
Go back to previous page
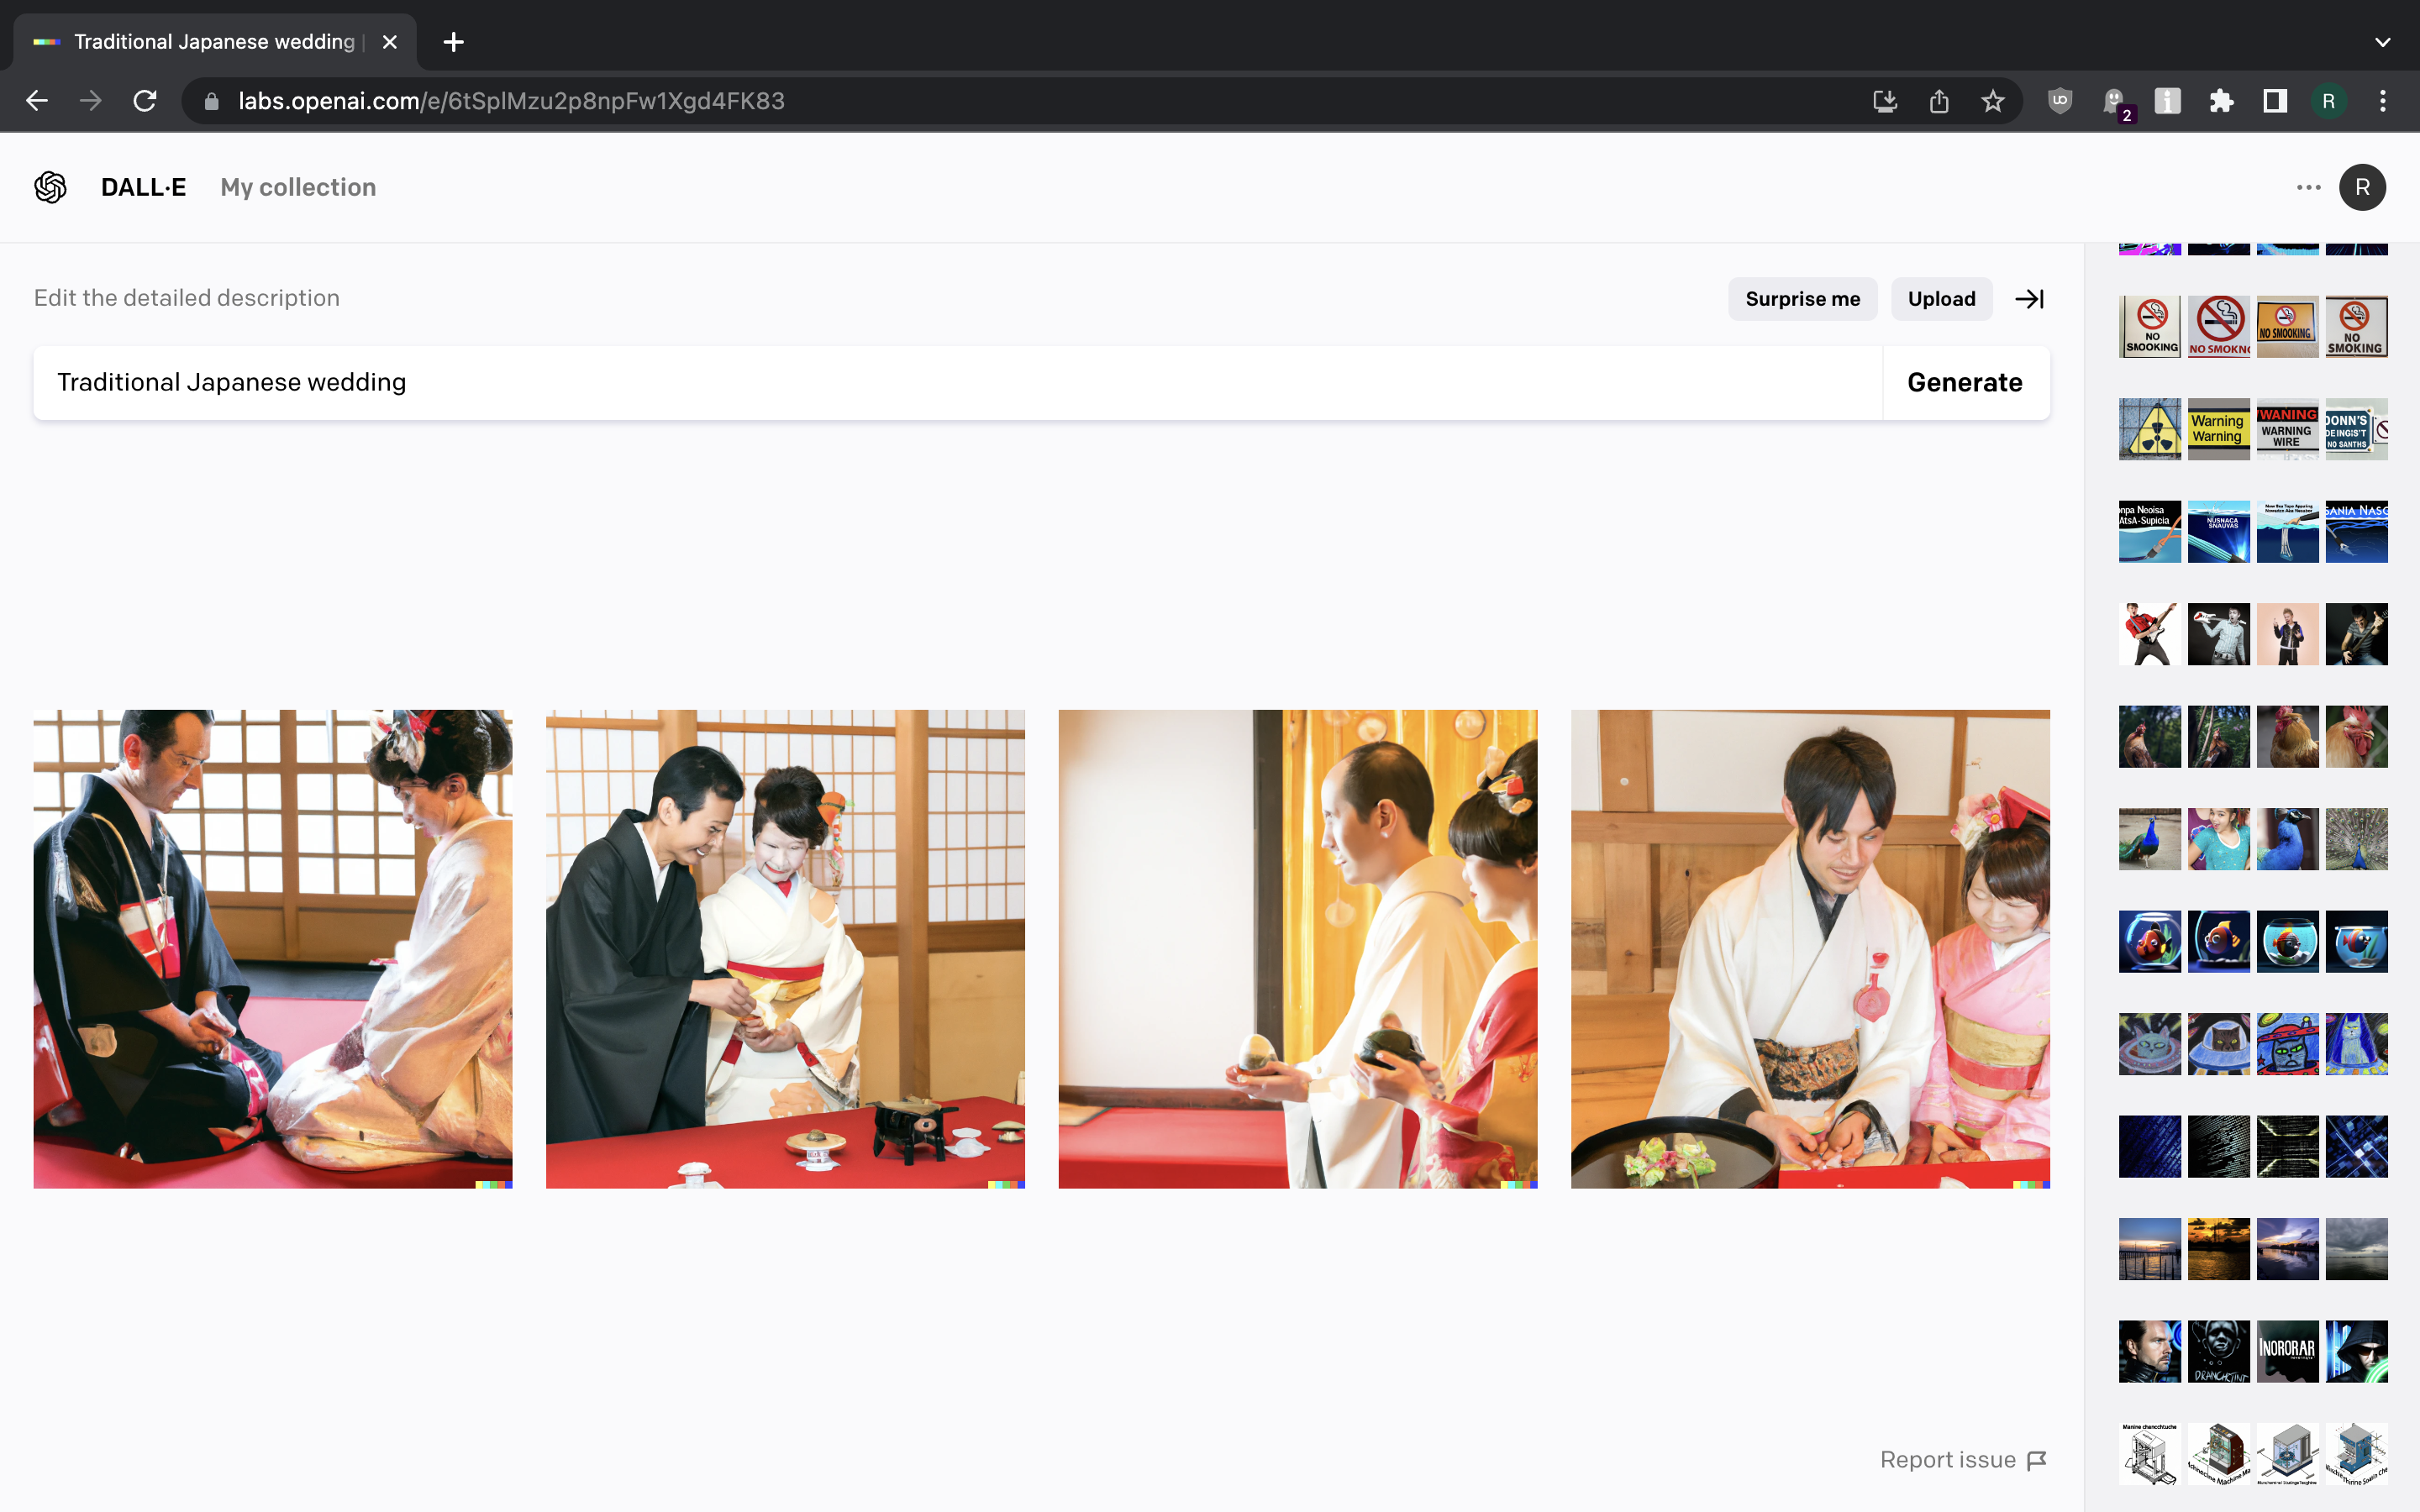tap(37, 101)
